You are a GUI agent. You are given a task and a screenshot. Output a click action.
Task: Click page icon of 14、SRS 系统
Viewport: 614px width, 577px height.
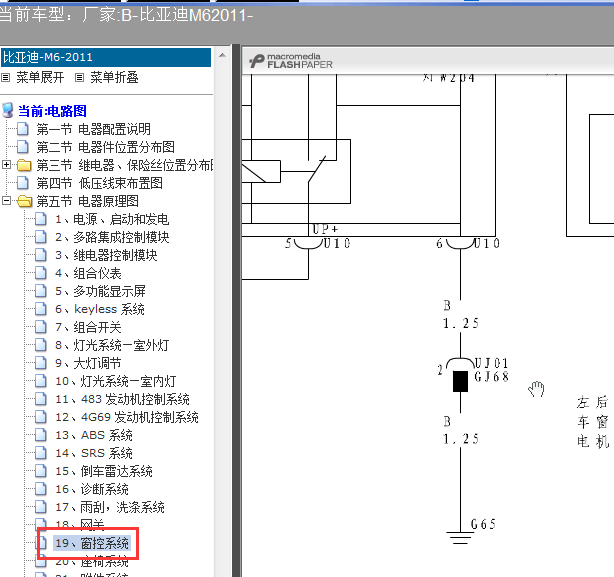click(41, 453)
